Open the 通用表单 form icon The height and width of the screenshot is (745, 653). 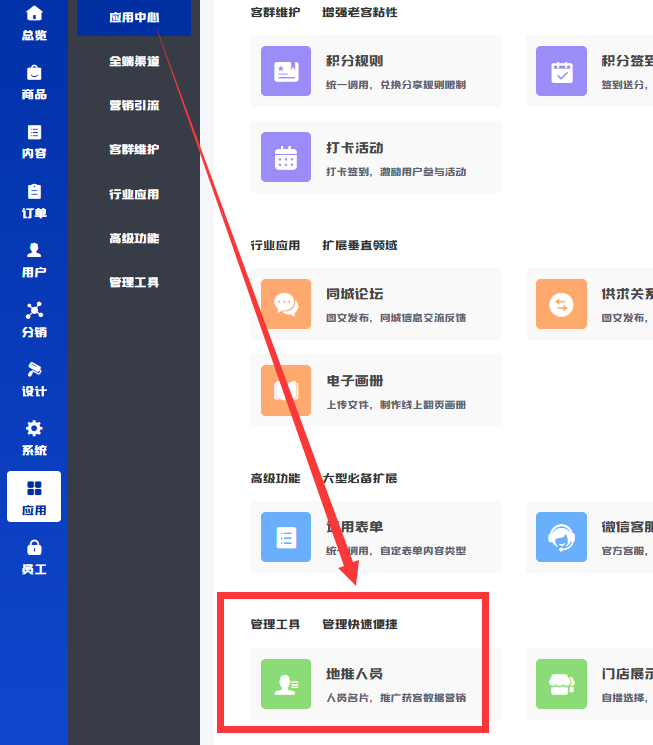[x=286, y=537]
